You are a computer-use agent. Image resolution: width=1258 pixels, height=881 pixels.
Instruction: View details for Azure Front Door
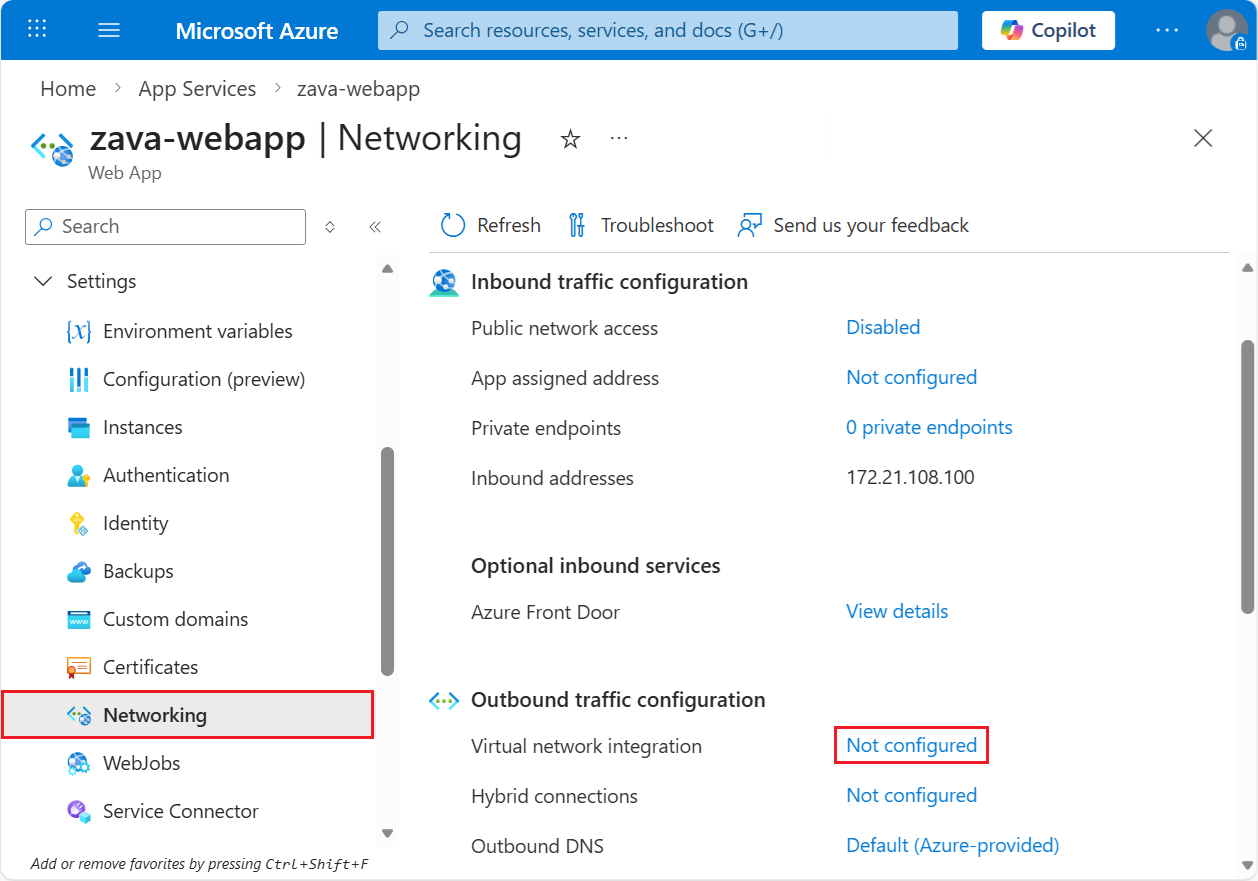pyautogui.click(x=896, y=611)
